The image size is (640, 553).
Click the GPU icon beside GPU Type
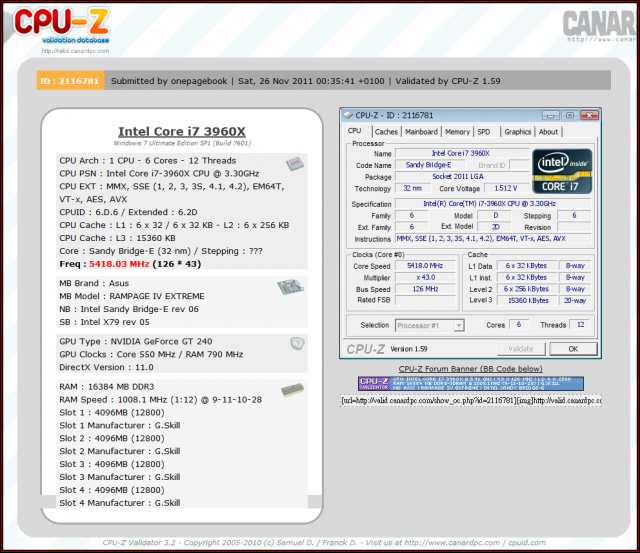point(297,343)
